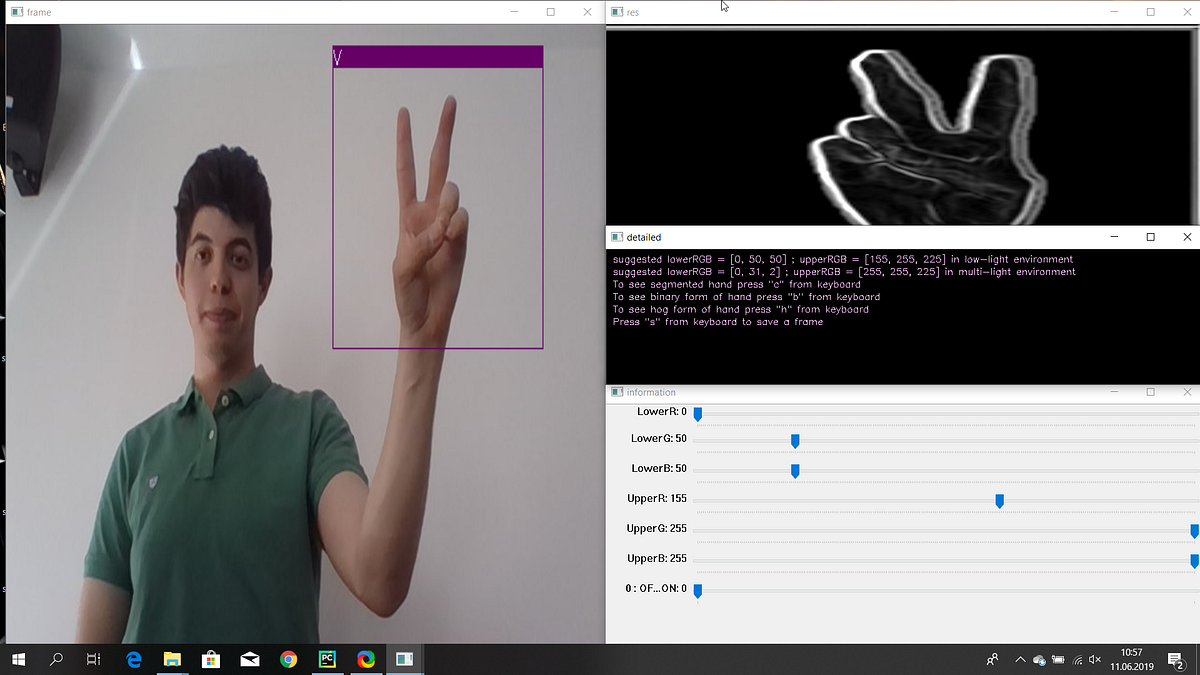The image size is (1200, 675).
Task: Open Action Center notifications
Action: [x=1177, y=660]
